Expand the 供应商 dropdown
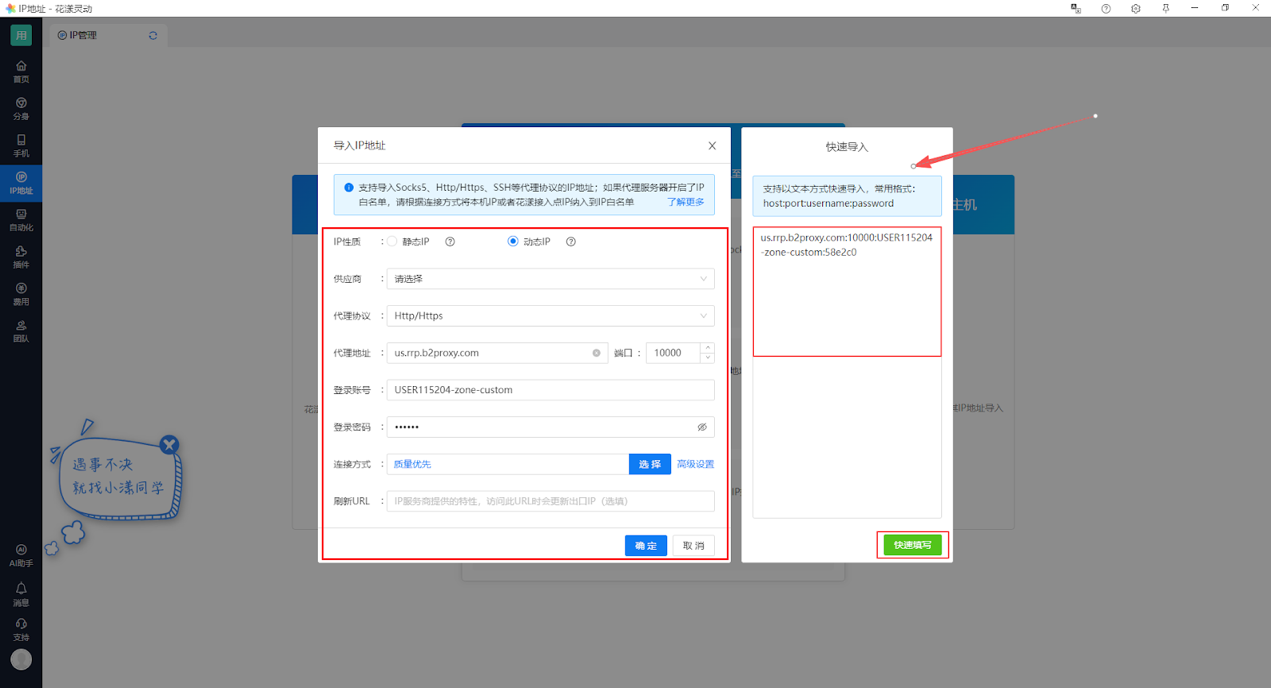The height and width of the screenshot is (688, 1271). pyautogui.click(x=550, y=279)
